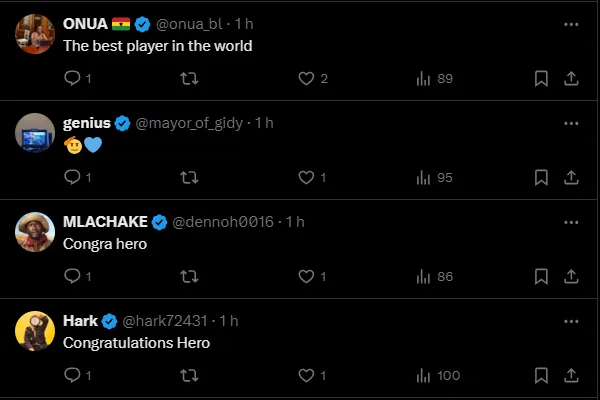This screenshot has width=600, height=400.
Task: Like ONUA's tweet
Action: [307, 78]
